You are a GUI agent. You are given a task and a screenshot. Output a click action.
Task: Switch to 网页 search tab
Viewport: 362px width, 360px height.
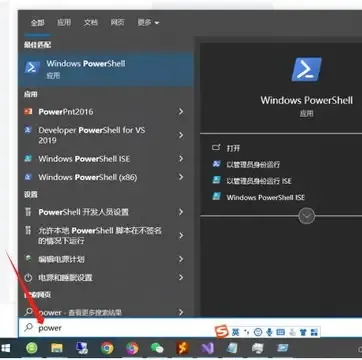pos(117,23)
